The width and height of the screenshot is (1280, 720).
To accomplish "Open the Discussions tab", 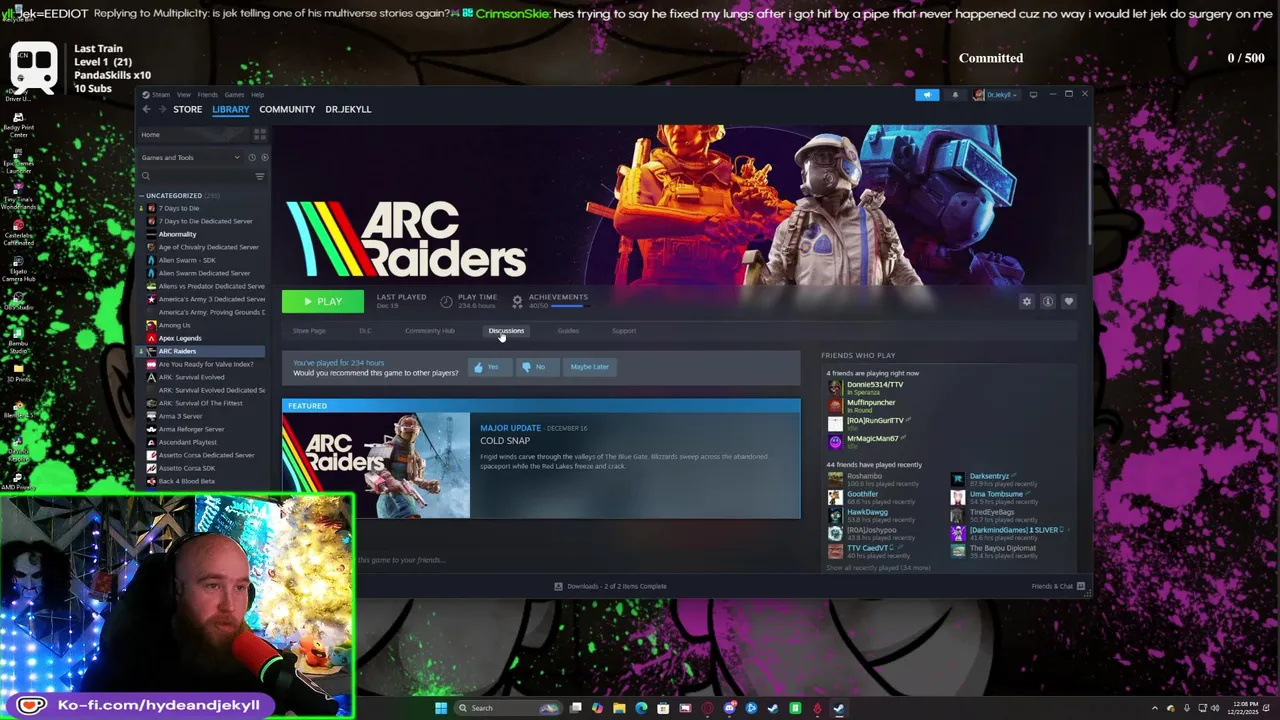I will click(x=506, y=331).
